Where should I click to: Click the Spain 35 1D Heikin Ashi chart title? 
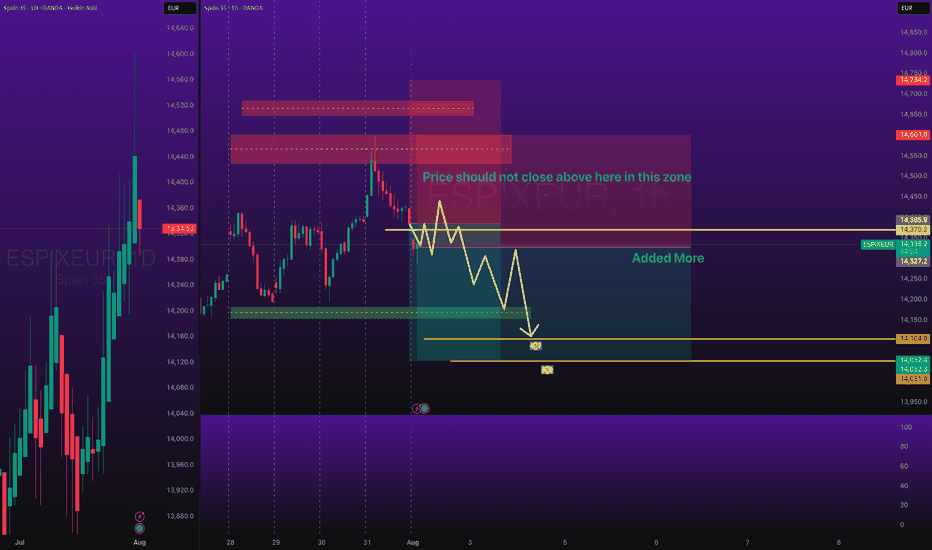tap(50, 8)
